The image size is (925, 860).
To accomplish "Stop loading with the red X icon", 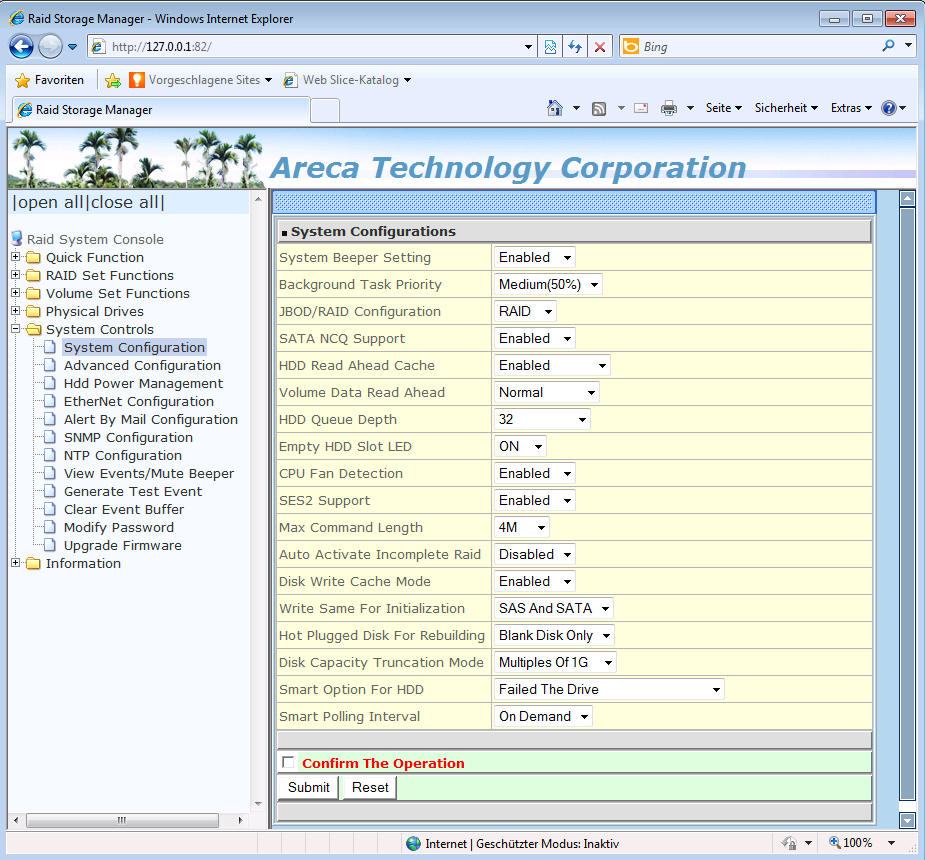I will pyautogui.click(x=600, y=47).
